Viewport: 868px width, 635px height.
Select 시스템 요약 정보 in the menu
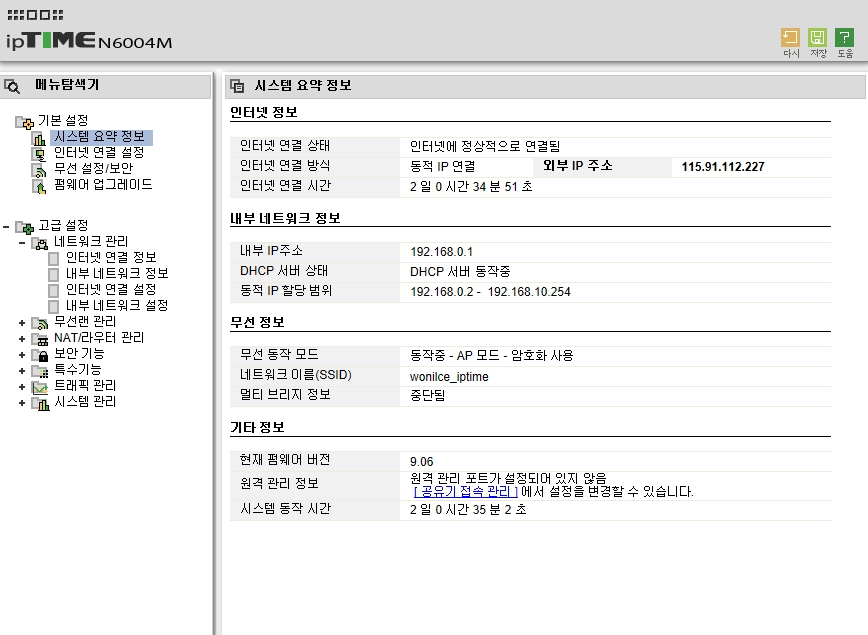point(100,137)
